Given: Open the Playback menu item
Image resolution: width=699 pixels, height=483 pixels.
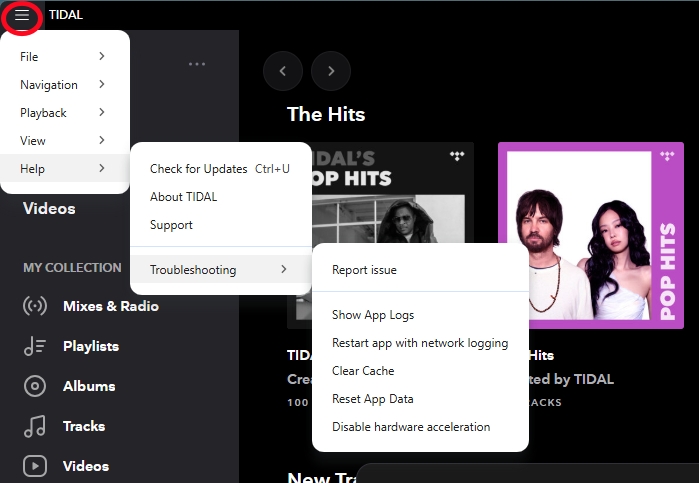Looking at the screenshot, I should 65,113.
